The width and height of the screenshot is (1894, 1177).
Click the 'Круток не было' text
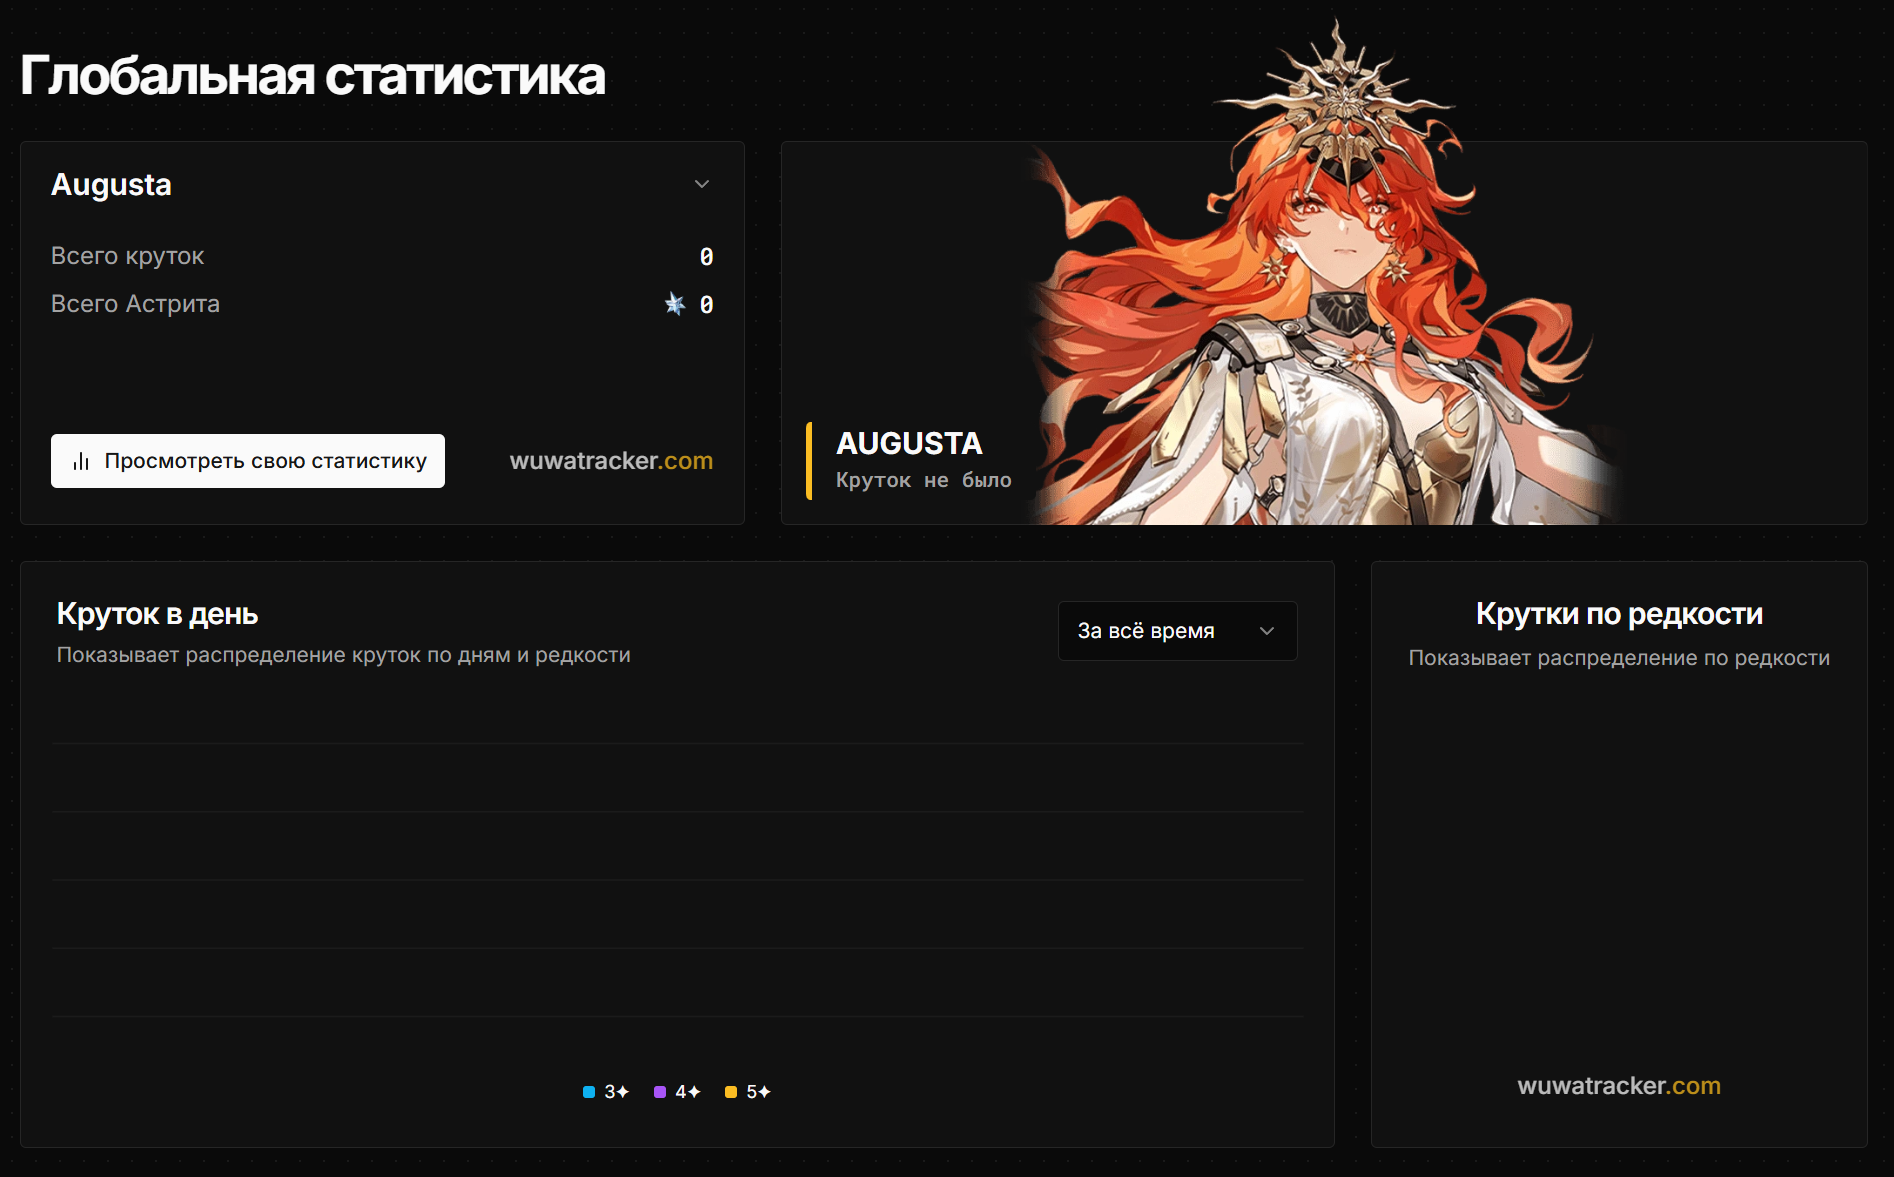tap(924, 480)
